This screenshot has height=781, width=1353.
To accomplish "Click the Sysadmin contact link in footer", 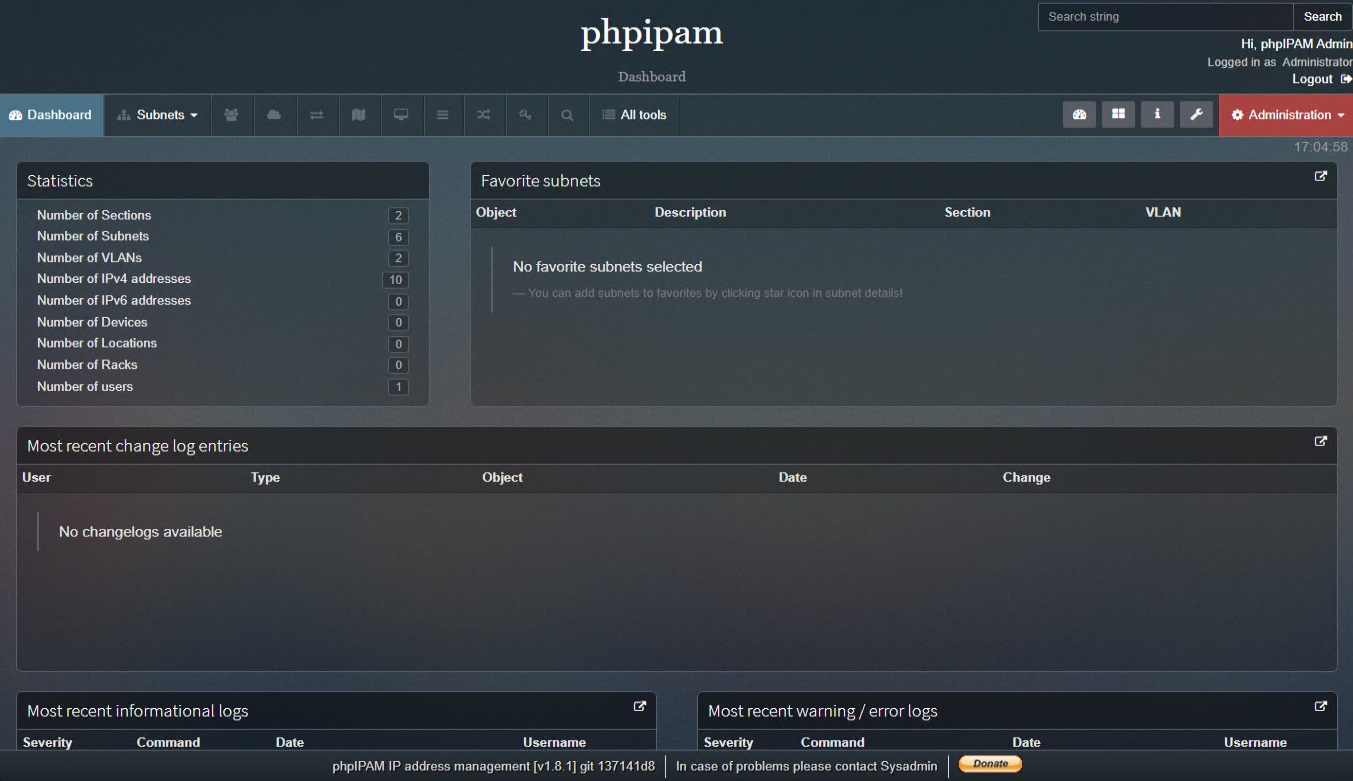I will (x=909, y=766).
